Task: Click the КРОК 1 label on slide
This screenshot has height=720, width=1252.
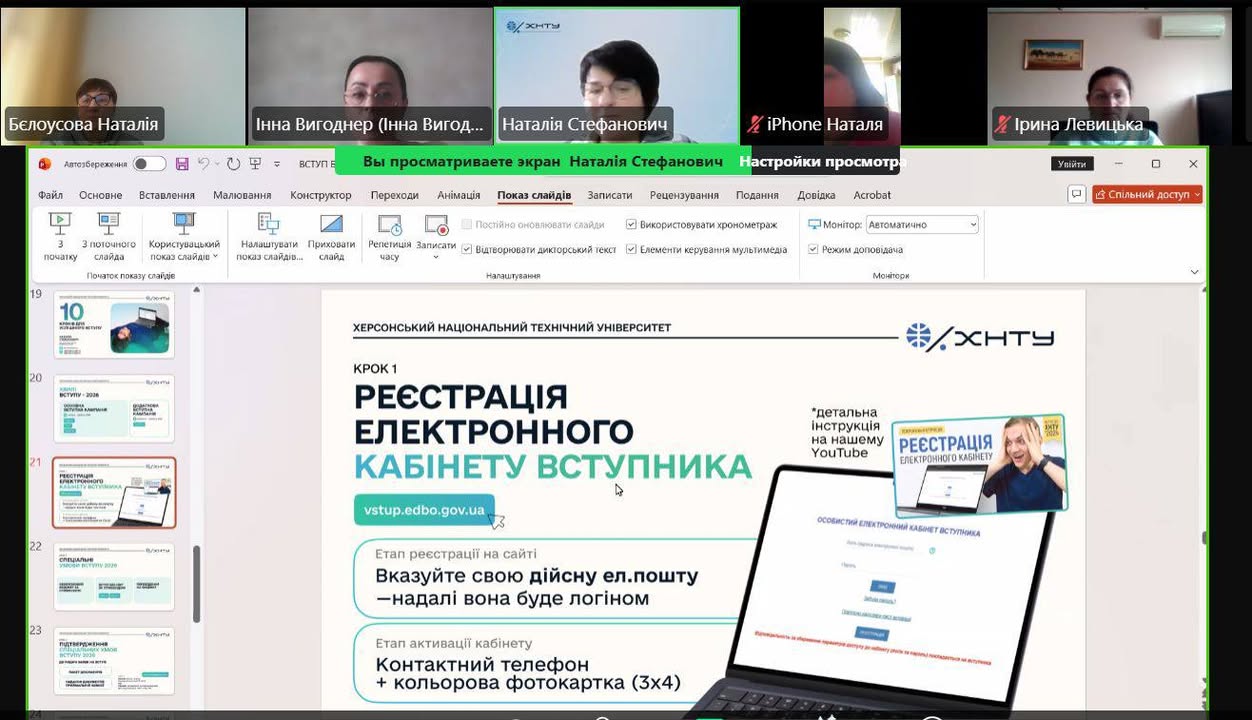Action: [375, 369]
